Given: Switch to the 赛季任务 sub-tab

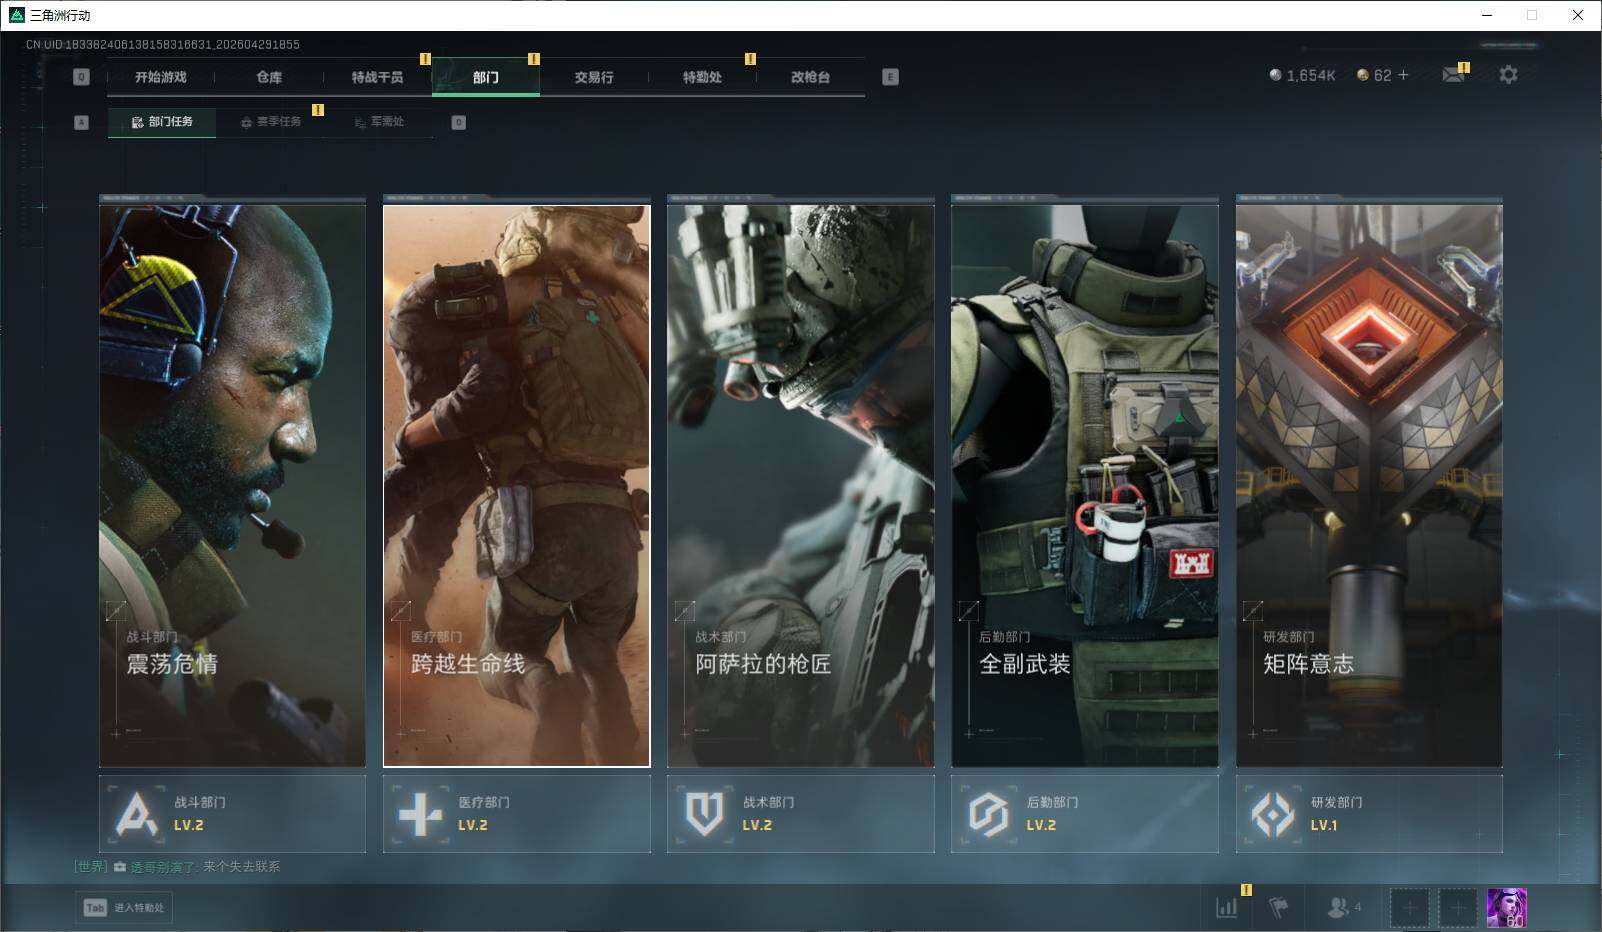Looking at the screenshot, I should (x=270, y=122).
